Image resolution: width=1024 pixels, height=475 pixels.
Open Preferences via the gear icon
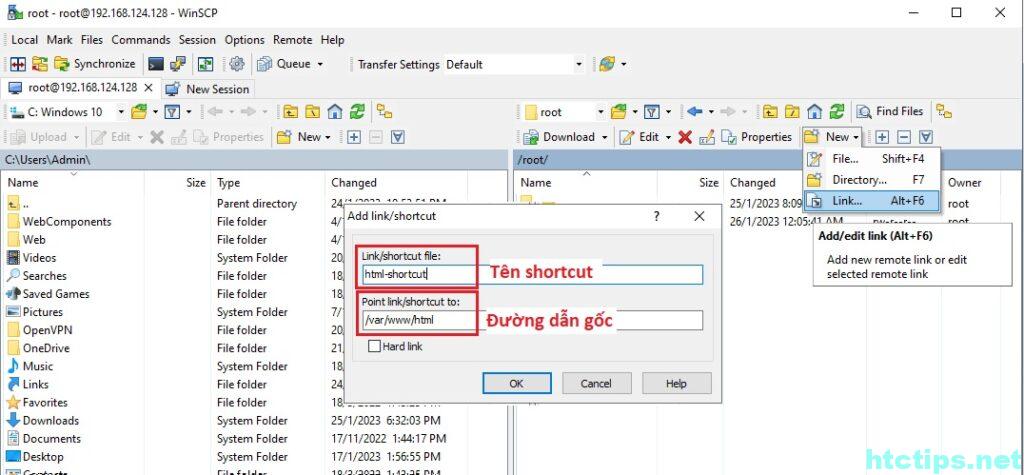coord(237,64)
